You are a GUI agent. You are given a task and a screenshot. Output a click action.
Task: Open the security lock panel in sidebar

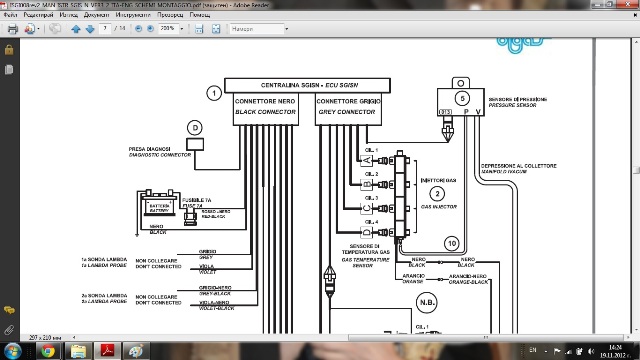pos(9,50)
